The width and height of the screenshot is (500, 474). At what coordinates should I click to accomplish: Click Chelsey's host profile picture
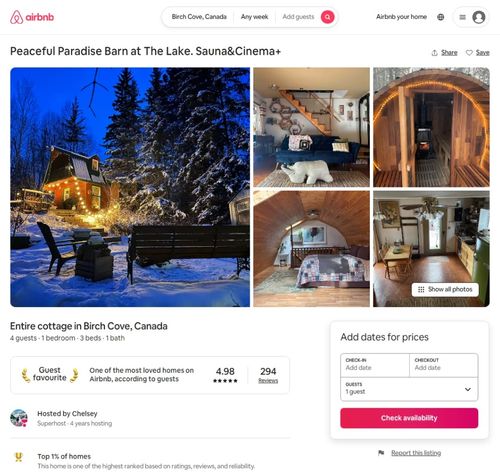(x=19, y=418)
